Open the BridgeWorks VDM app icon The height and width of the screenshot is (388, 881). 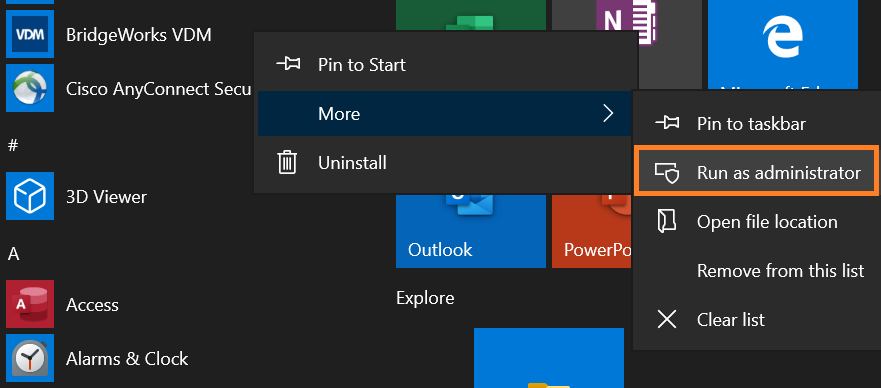pyautogui.click(x=30, y=34)
